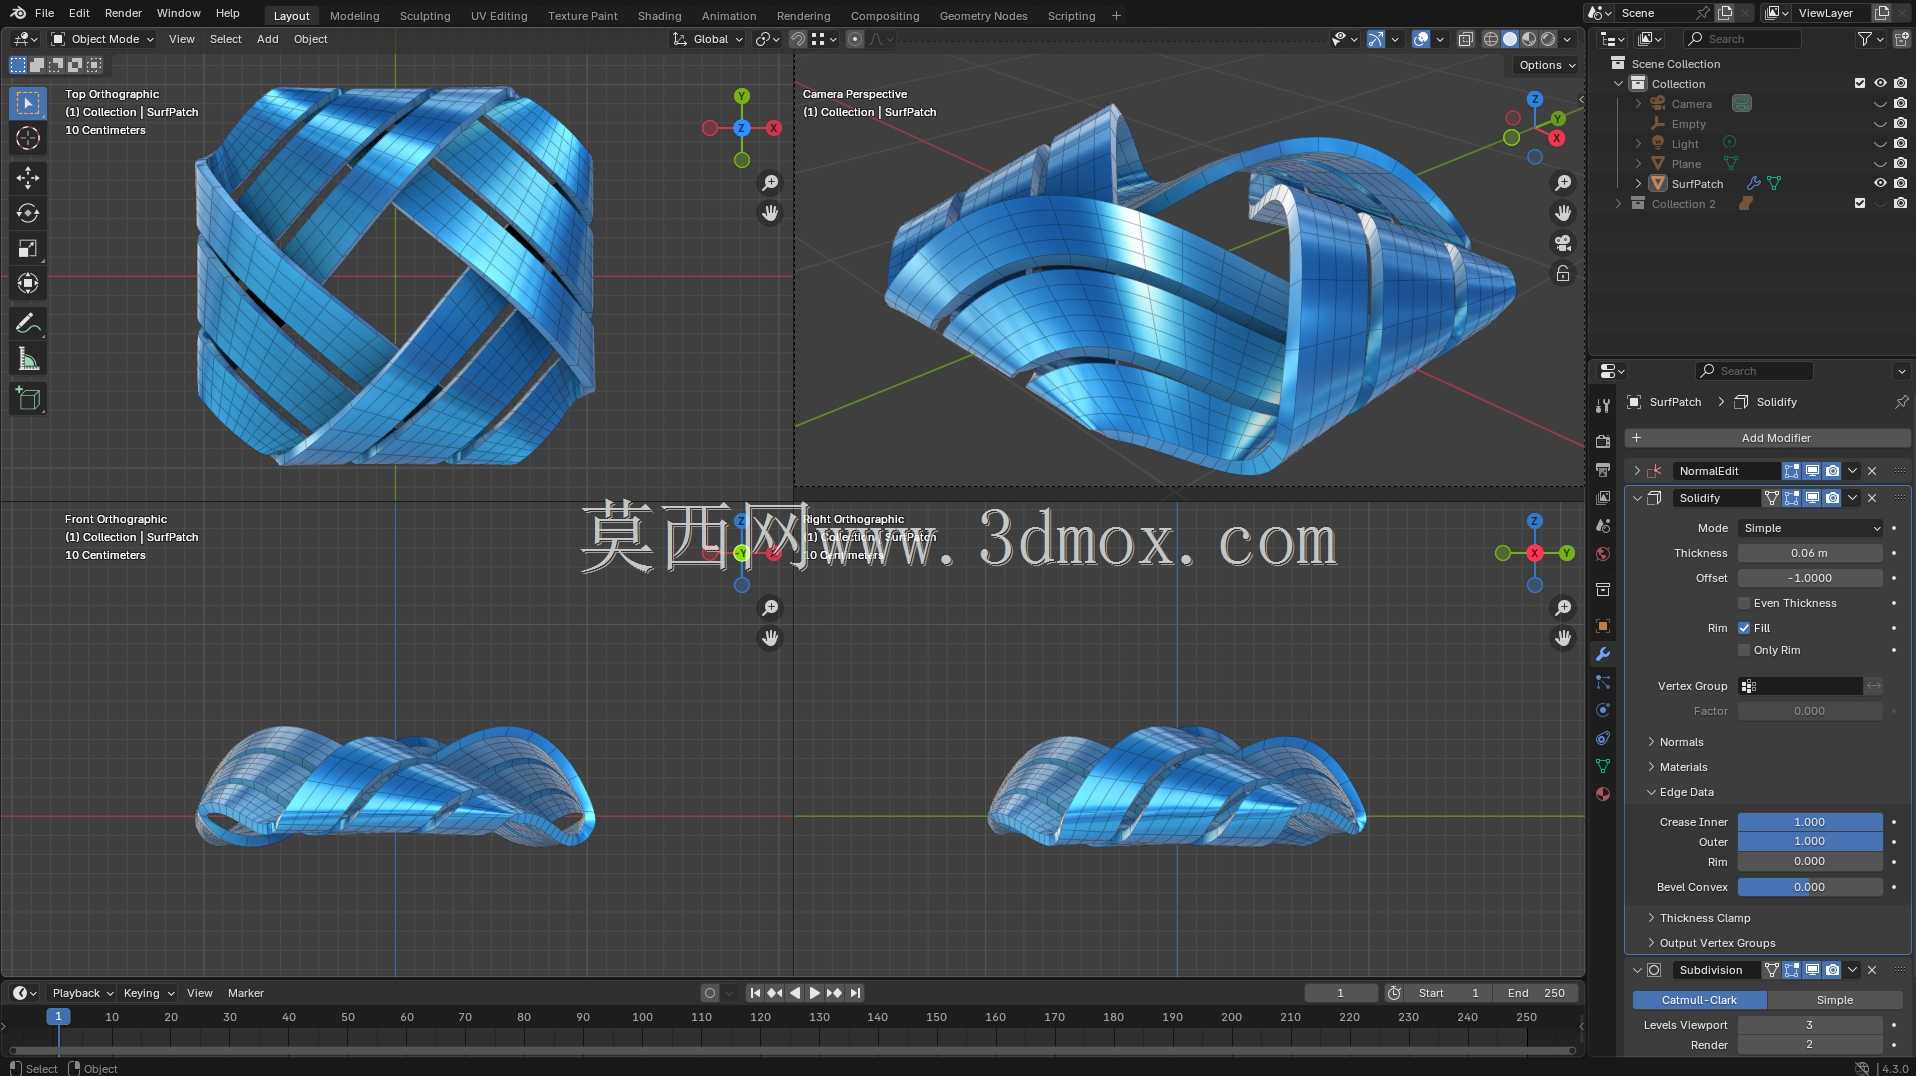The width and height of the screenshot is (1916, 1076).
Task: Toggle Solidify modifier render camera icon
Action: 1832,498
